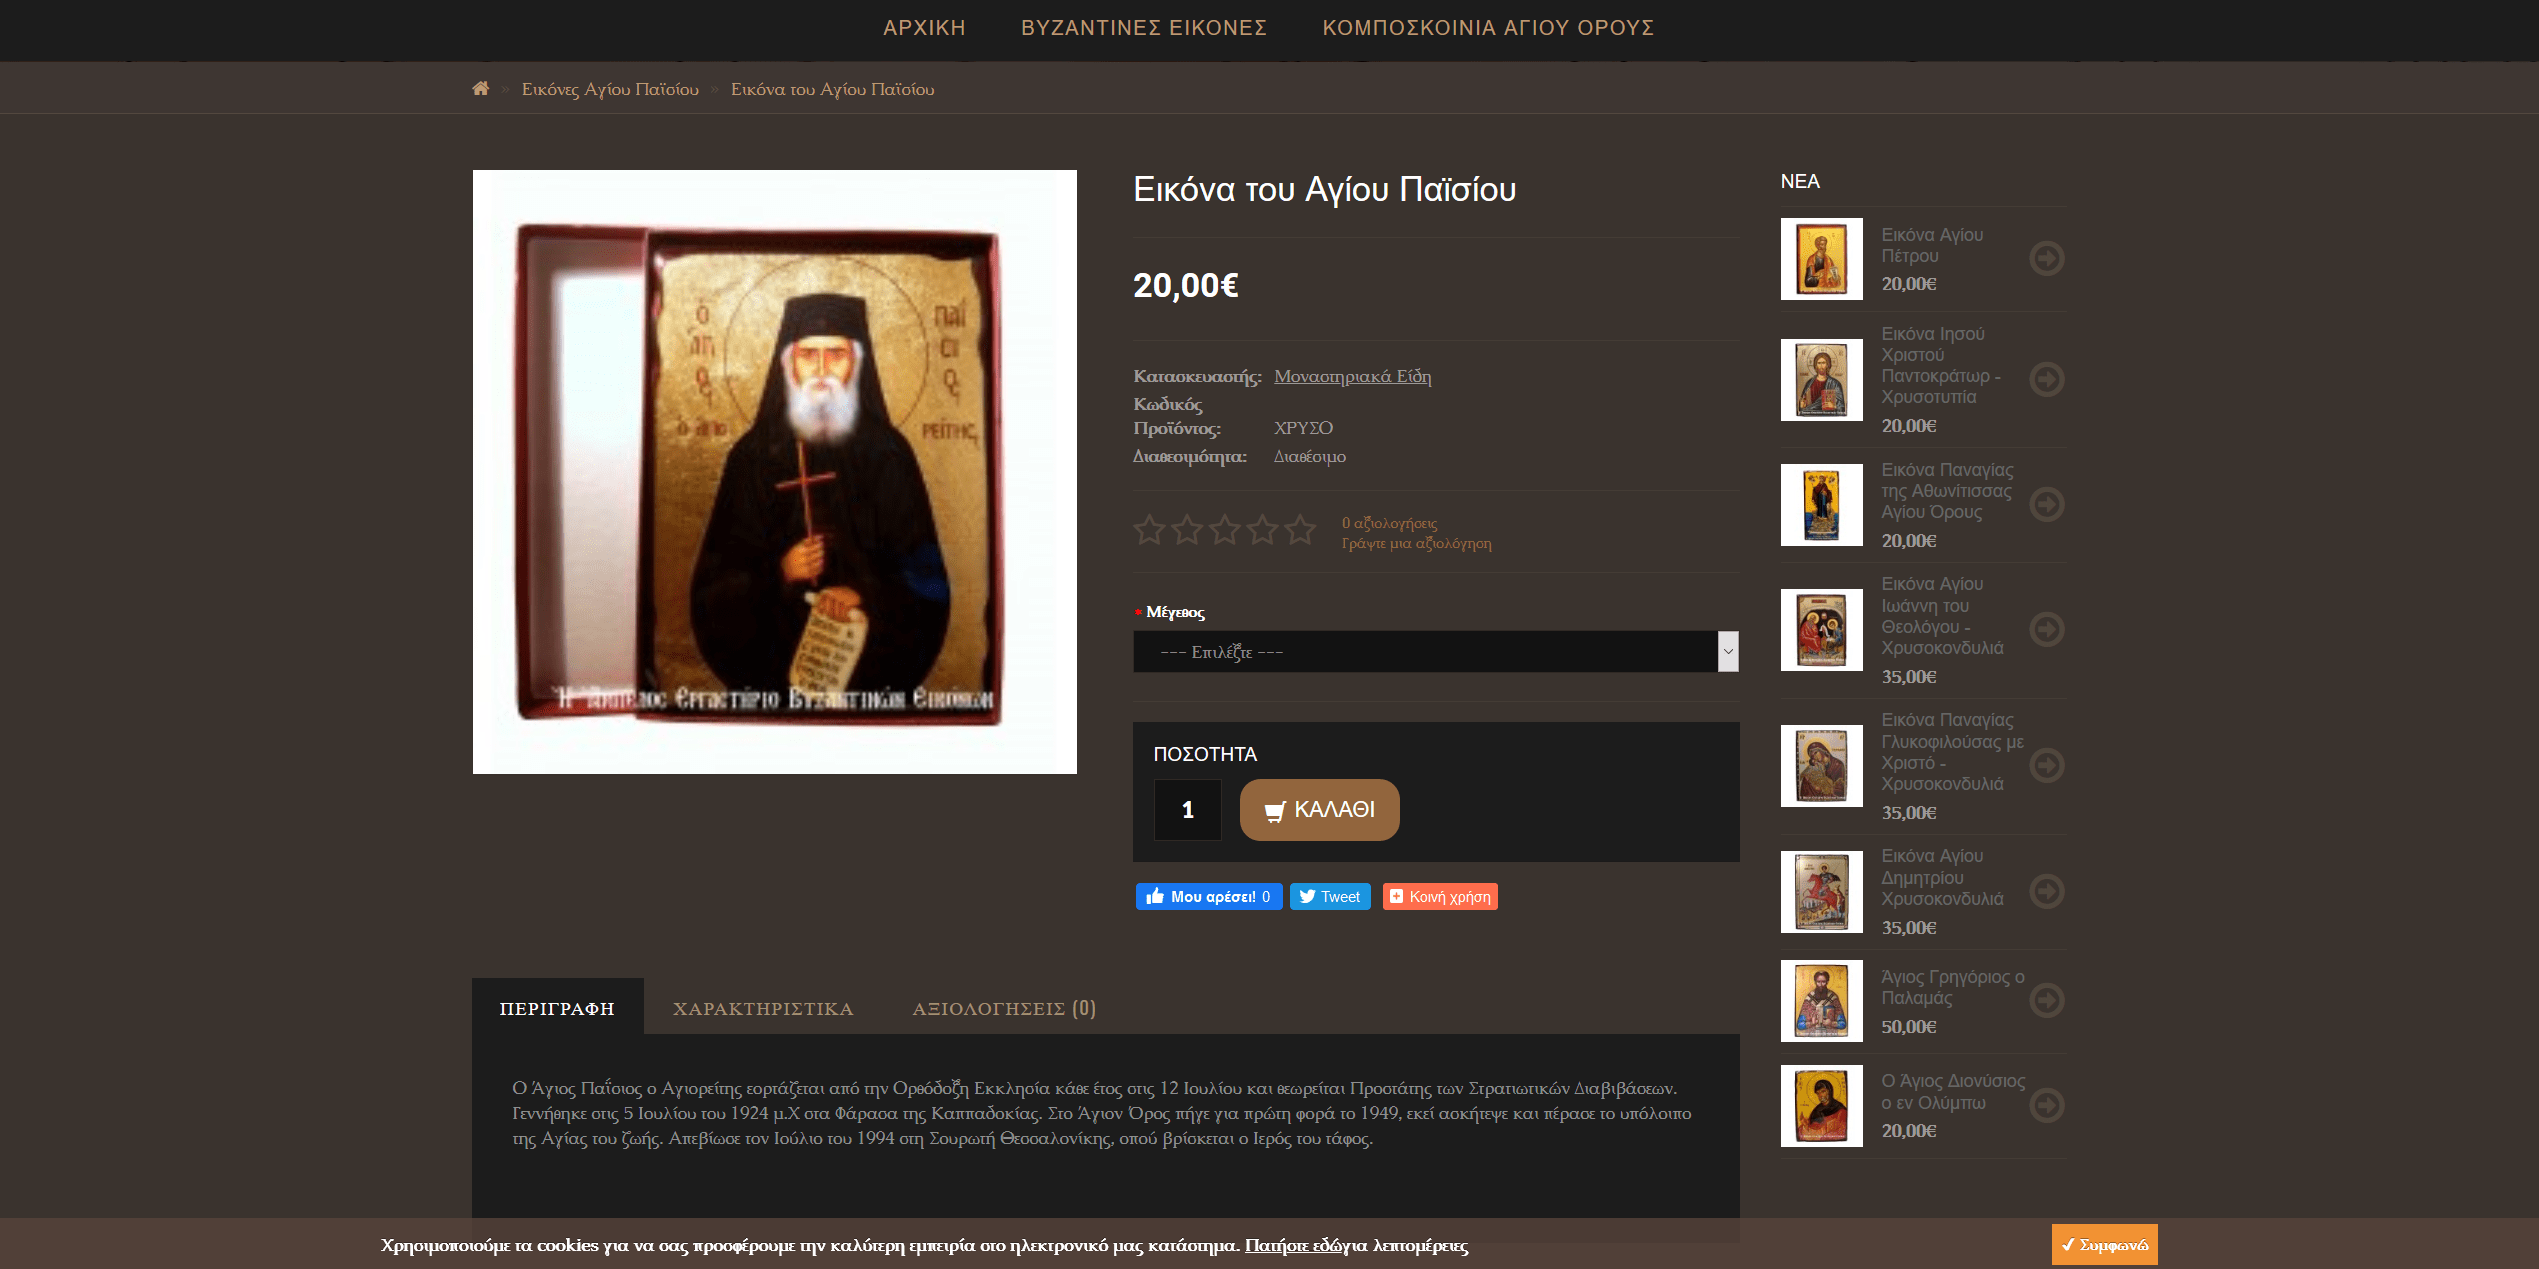Click arrow icon next to Εικόνα Αγίου Πέτρου

coord(2047,258)
